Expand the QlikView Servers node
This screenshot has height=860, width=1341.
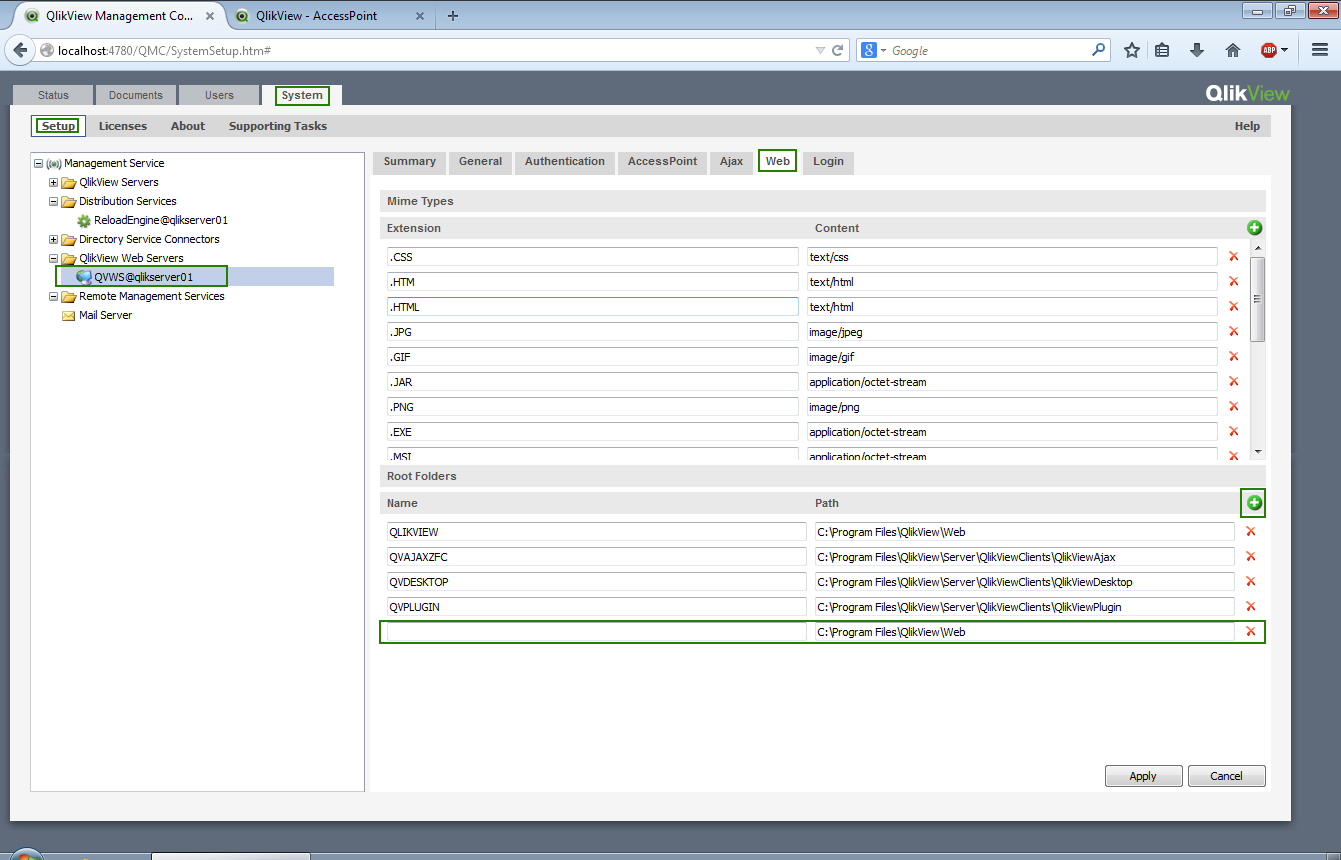click(x=54, y=182)
